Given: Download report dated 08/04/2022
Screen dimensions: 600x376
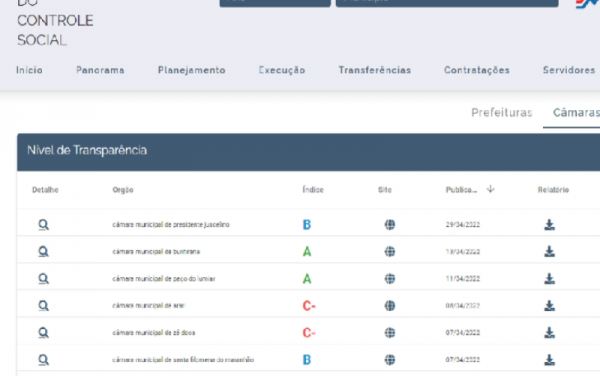Looking at the screenshot, I should [549, 306].
